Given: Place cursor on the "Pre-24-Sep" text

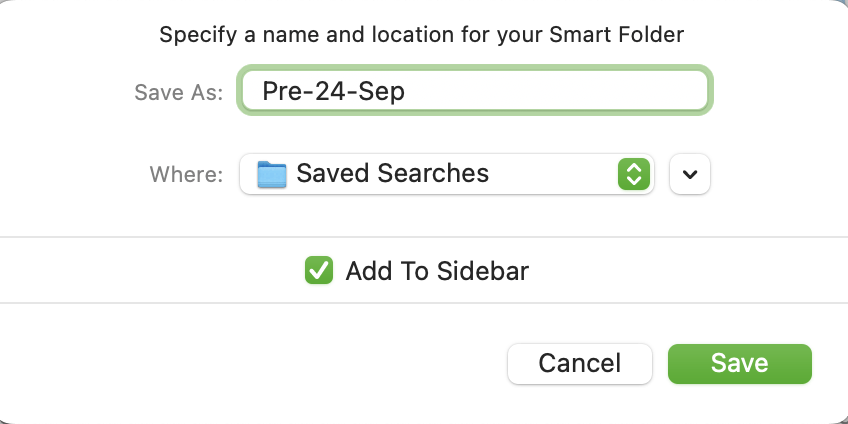Looking at the screenshot, I should (333, 91).
